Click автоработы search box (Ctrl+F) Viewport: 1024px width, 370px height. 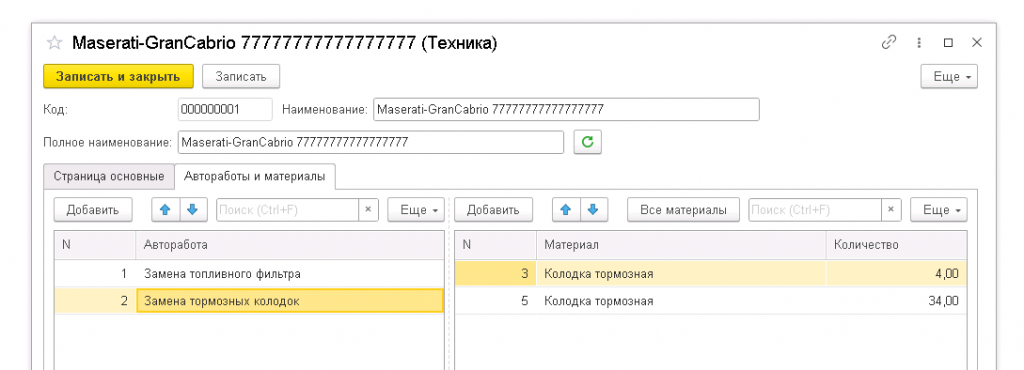point(287,209)
